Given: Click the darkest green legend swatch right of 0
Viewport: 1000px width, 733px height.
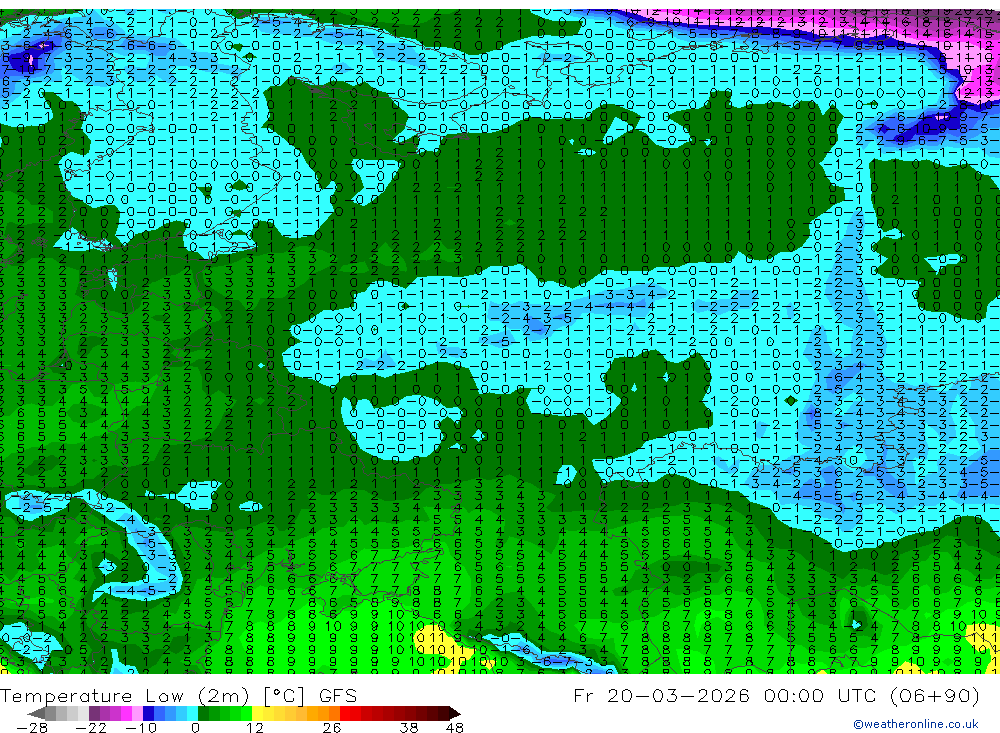Looking at the screenshot, I should coord(203,713).
